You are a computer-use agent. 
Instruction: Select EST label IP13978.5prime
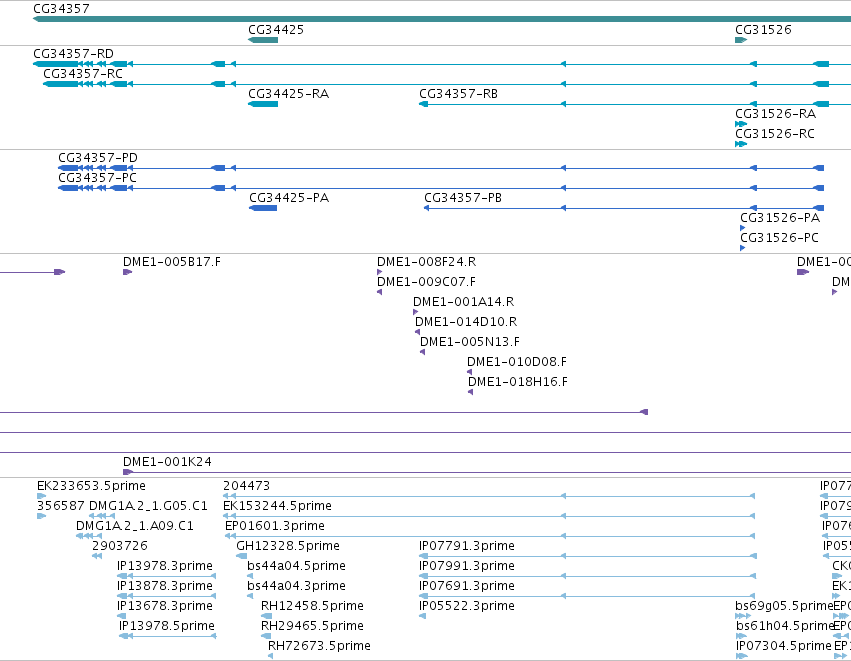[x=167, y=627]
